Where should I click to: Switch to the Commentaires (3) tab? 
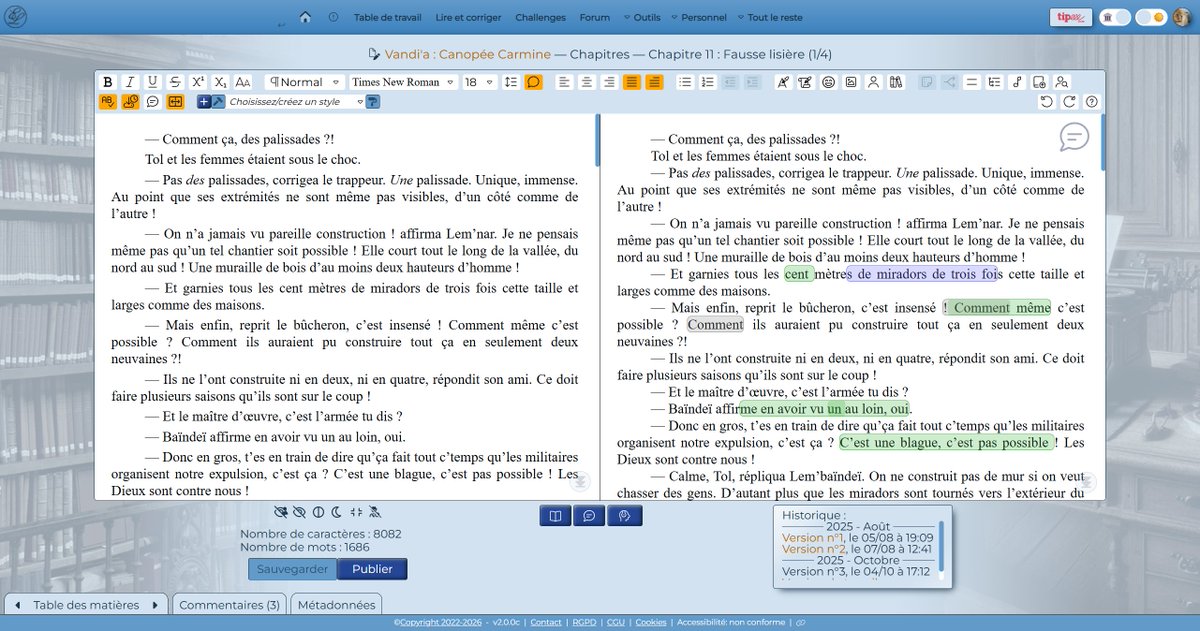click(229, 604)
